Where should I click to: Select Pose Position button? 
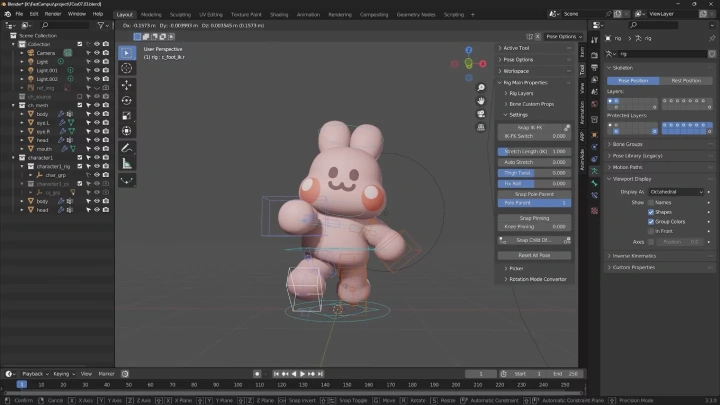(x=633, y=81)
